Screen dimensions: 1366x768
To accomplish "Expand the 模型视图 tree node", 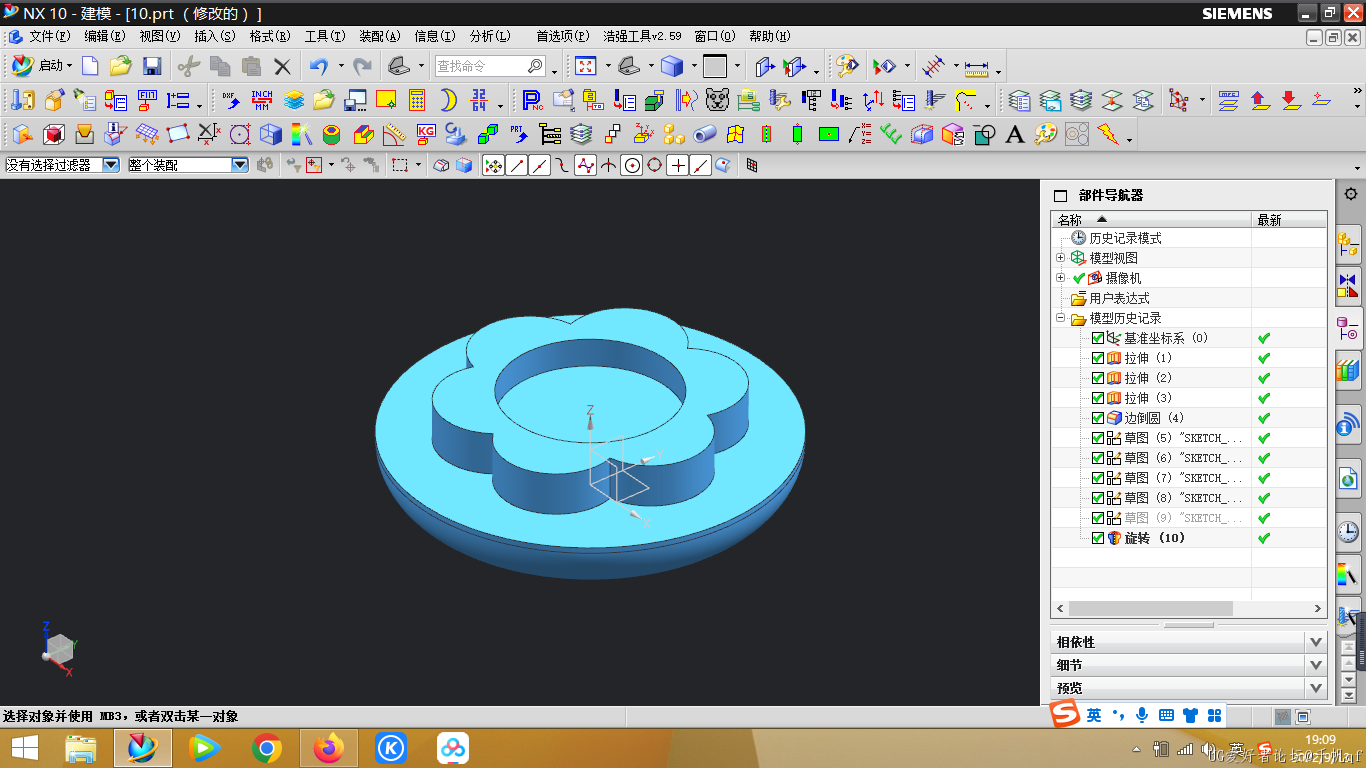I will [x=1060, y=258].
